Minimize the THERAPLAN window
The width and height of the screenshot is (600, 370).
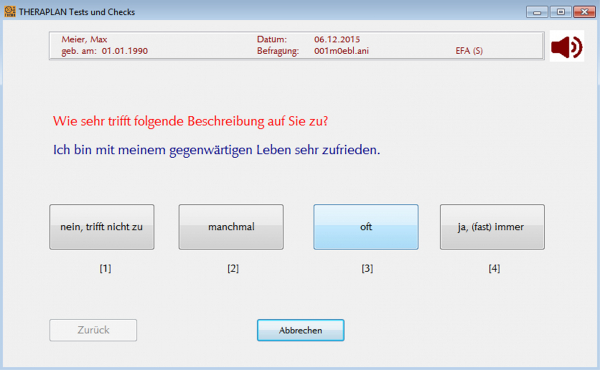(537, 12)
